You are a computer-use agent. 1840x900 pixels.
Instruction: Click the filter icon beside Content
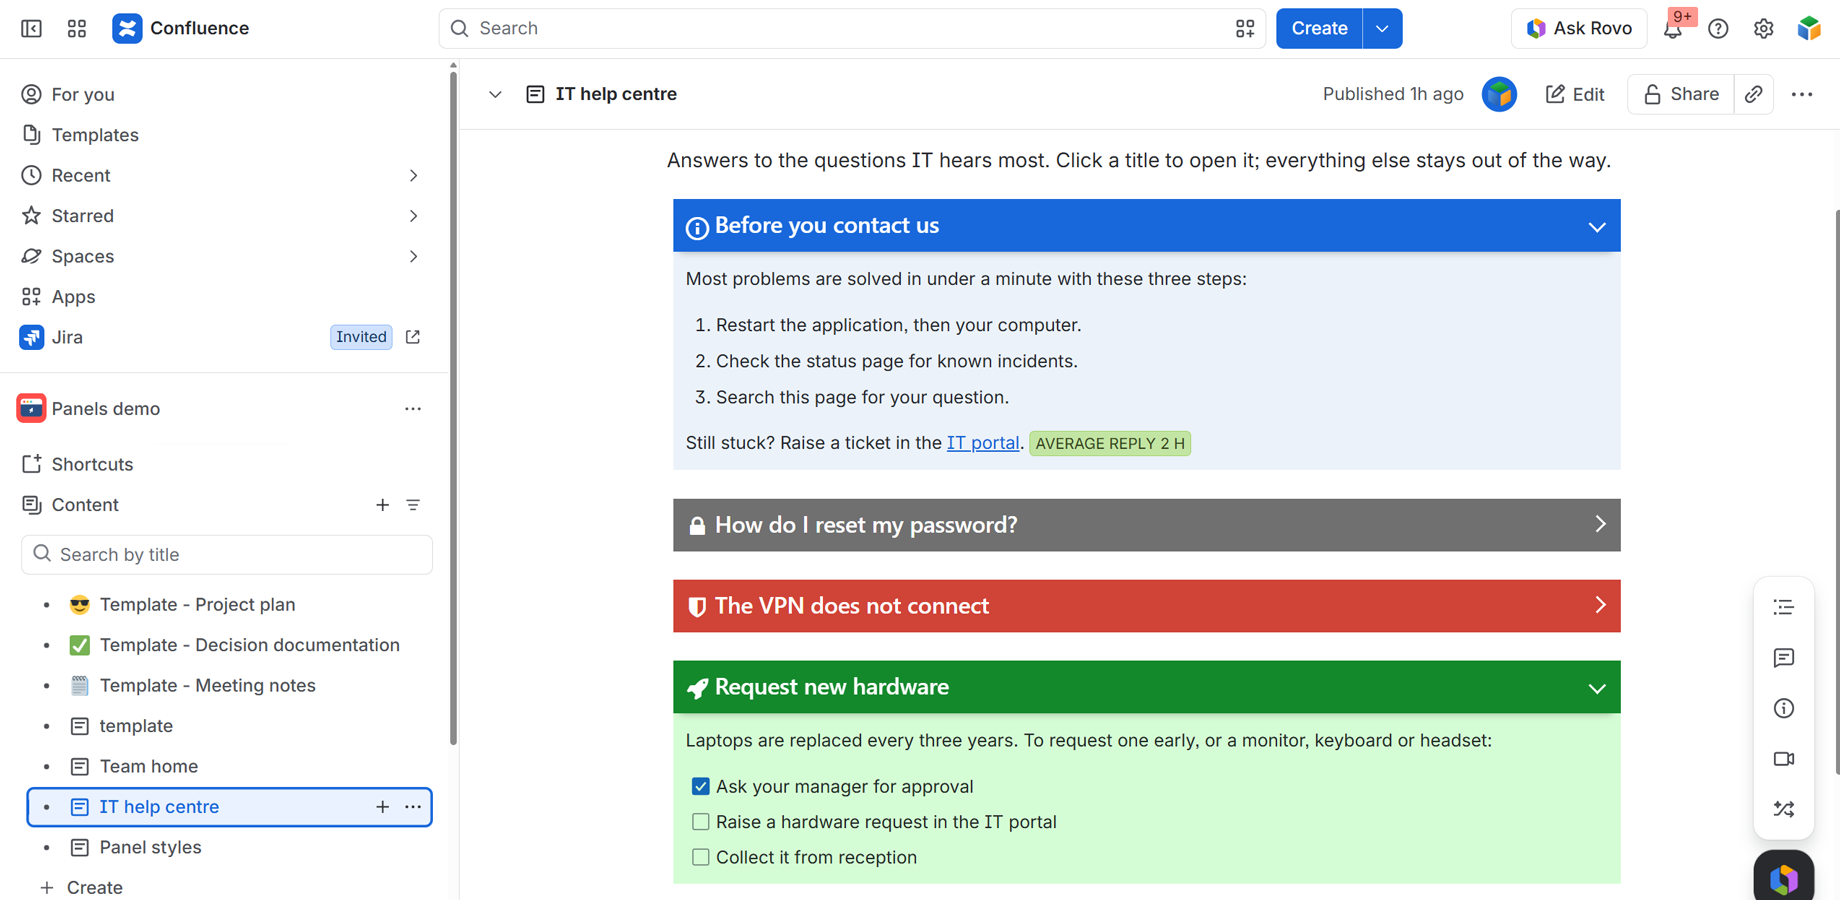point(413,505)
